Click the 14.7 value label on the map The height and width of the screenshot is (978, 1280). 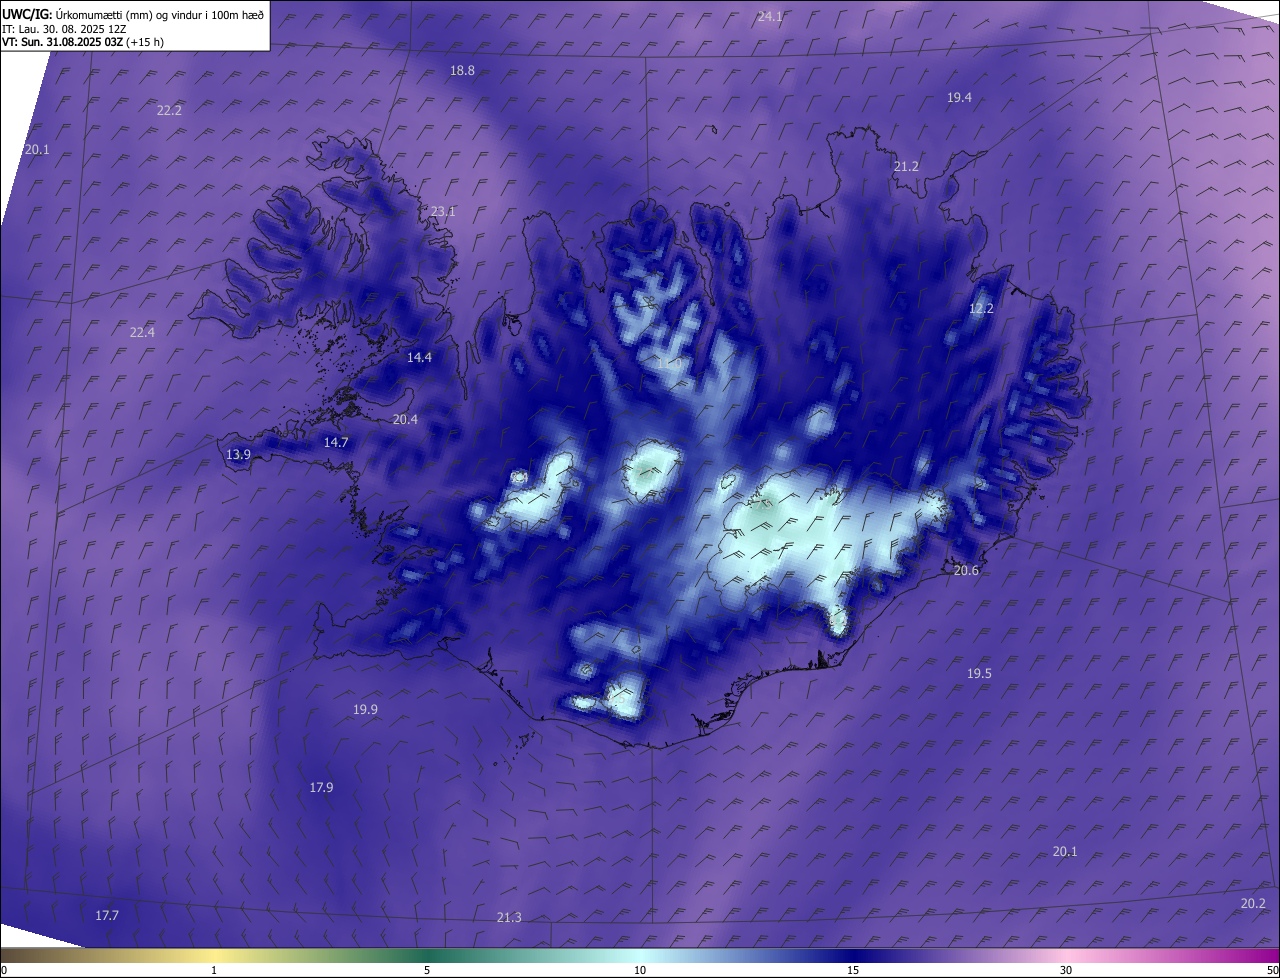[336, 443]
